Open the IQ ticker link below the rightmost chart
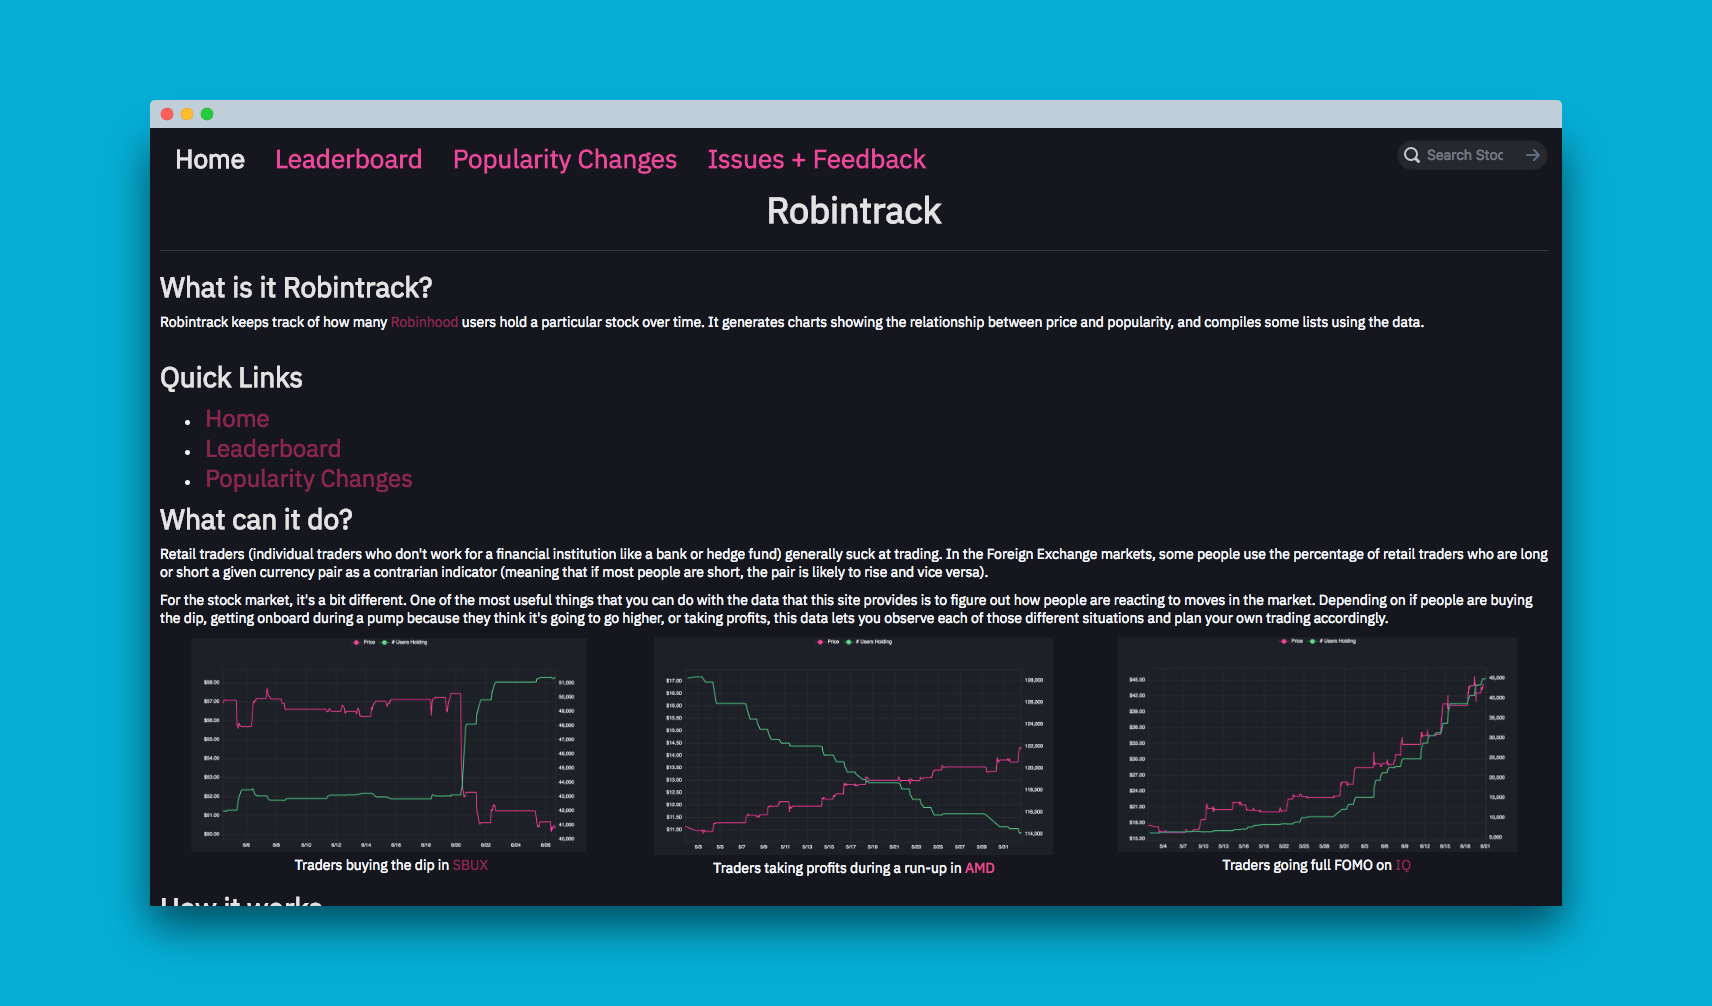1712x1006 pixels. 1403,864
